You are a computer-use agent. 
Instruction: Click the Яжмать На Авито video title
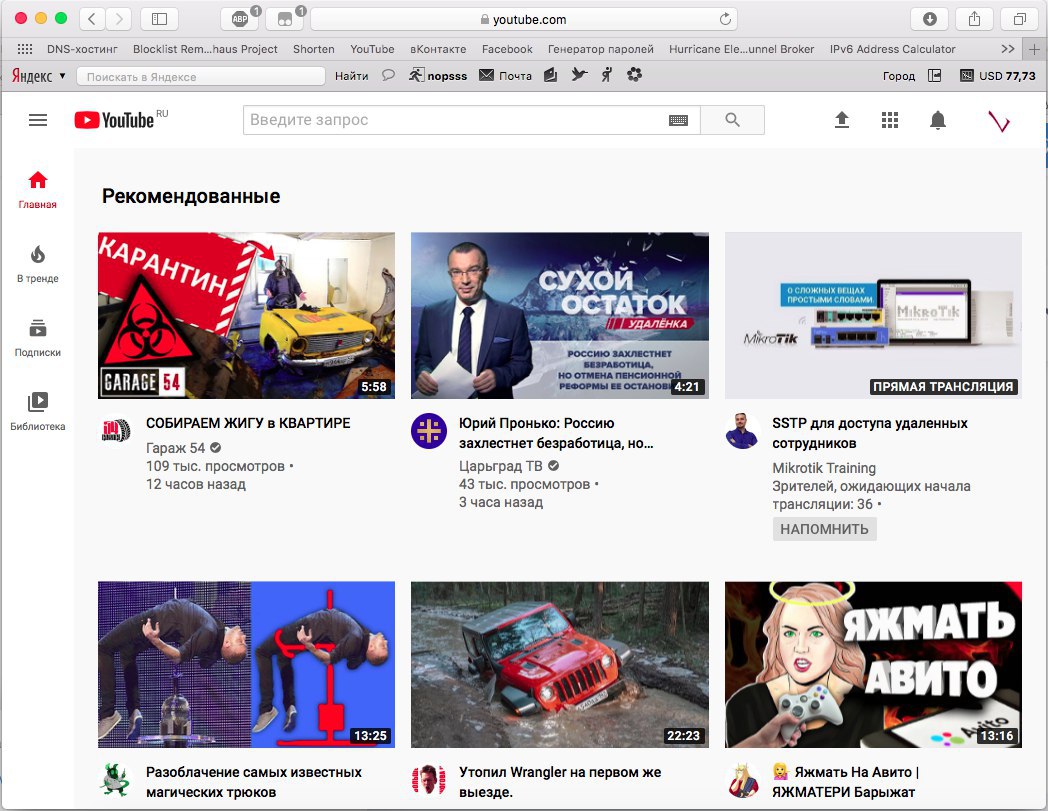click(845, 782)
